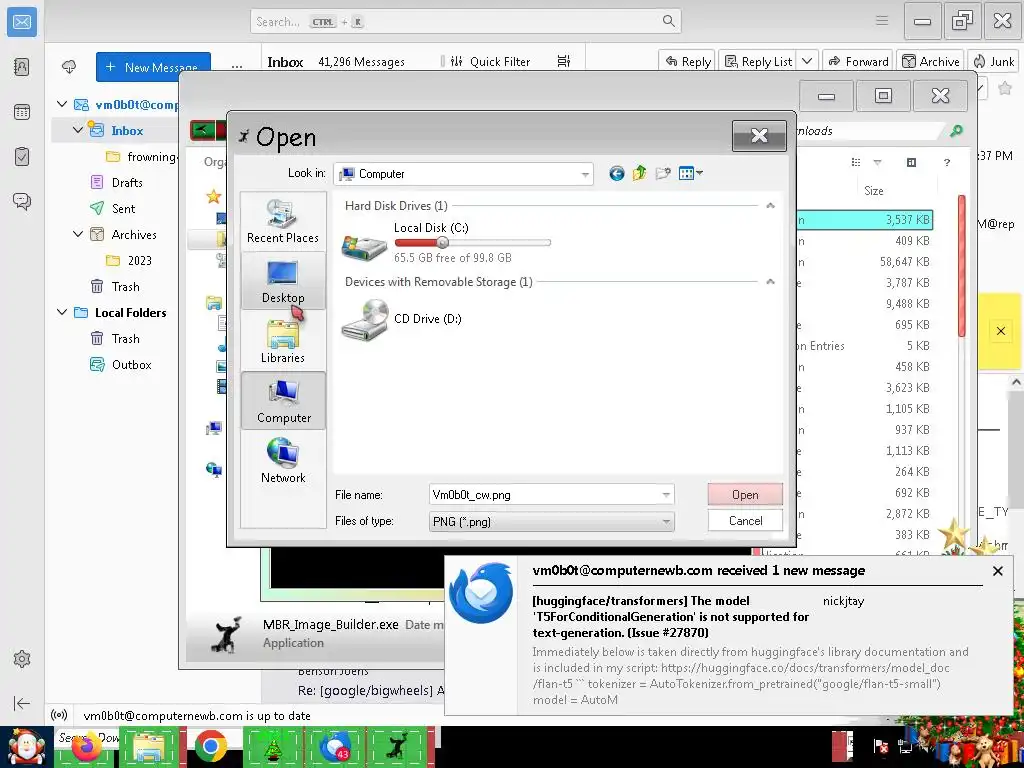1024x768 pixels.
Task: Open the Mail tab icon in Thunderbird
Action: [22, 22]
